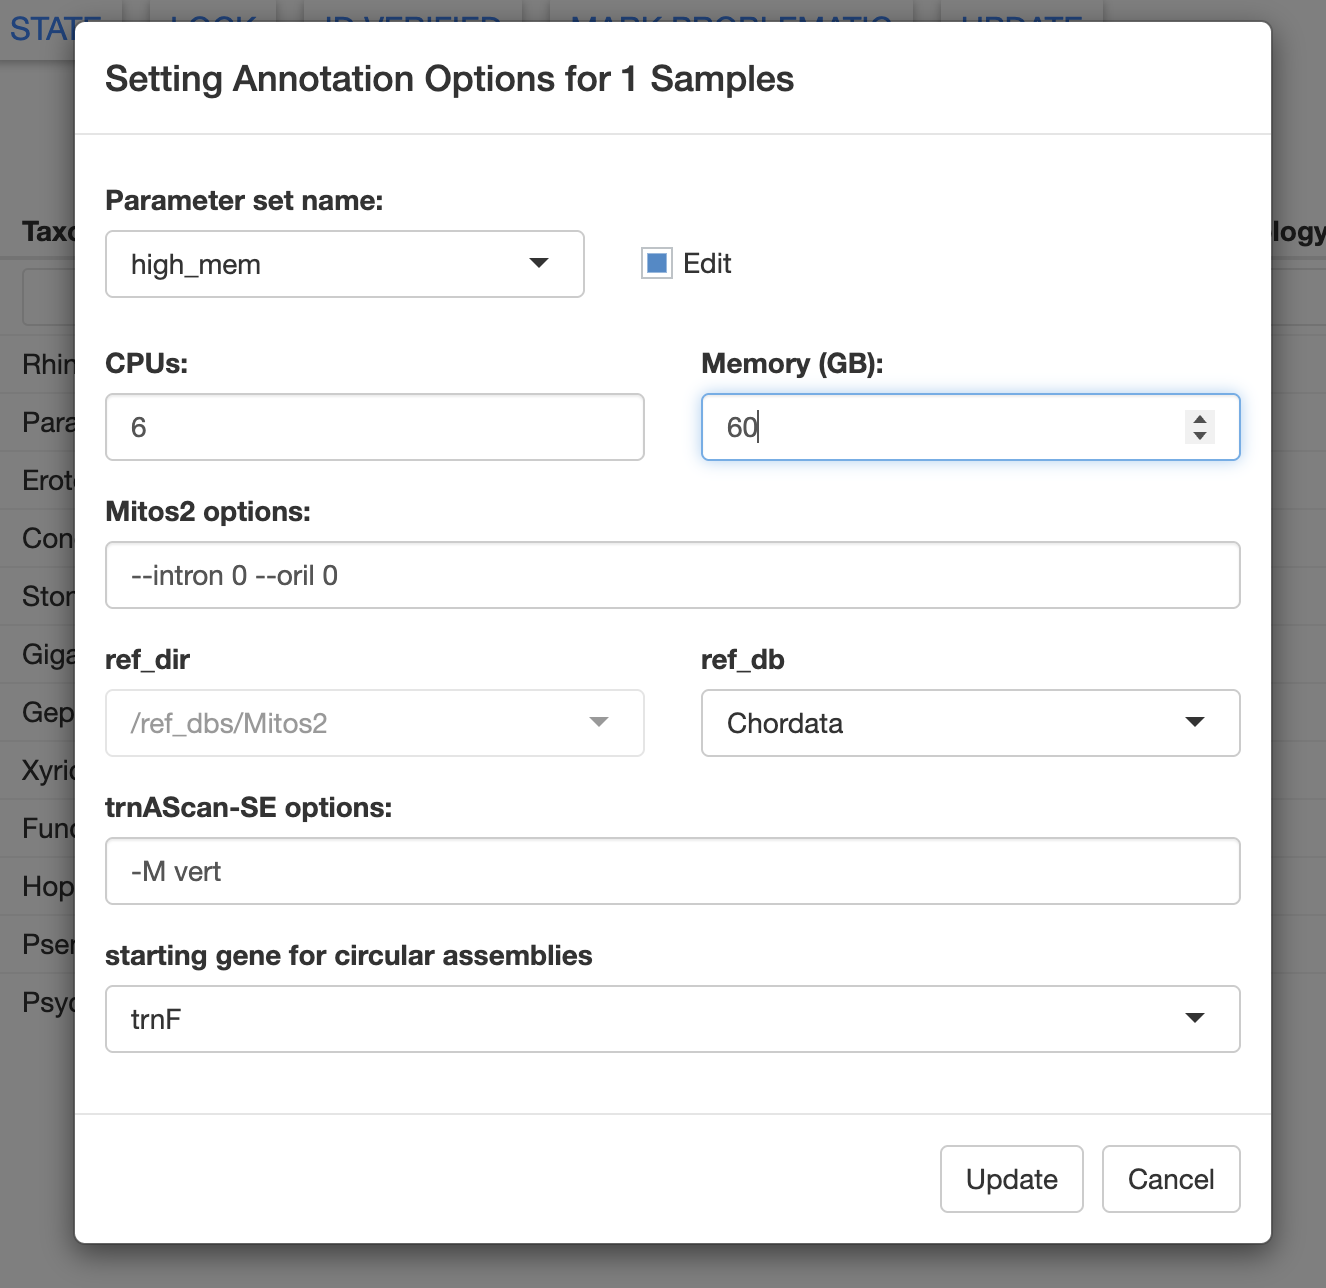Select the /ref_dbs/Mitos2 ref_dir field
Viewport: 1326px width, 1288px height.
tap(375, 723)
